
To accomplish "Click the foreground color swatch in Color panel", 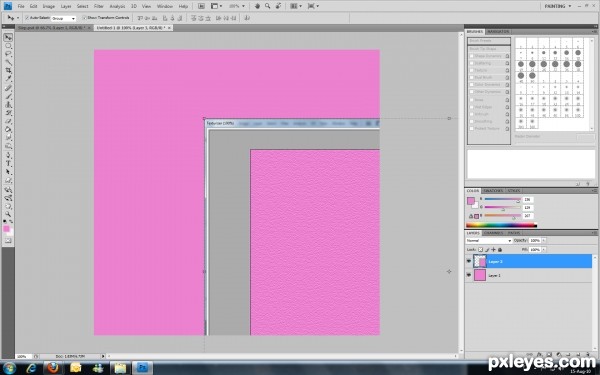I will (x=471, y=201).
